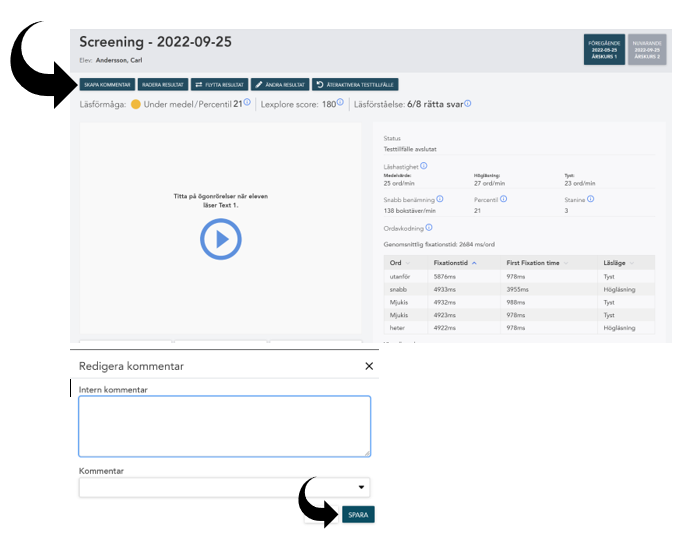
Task: Click the SPARA button
Action: (x=358, y=515)
